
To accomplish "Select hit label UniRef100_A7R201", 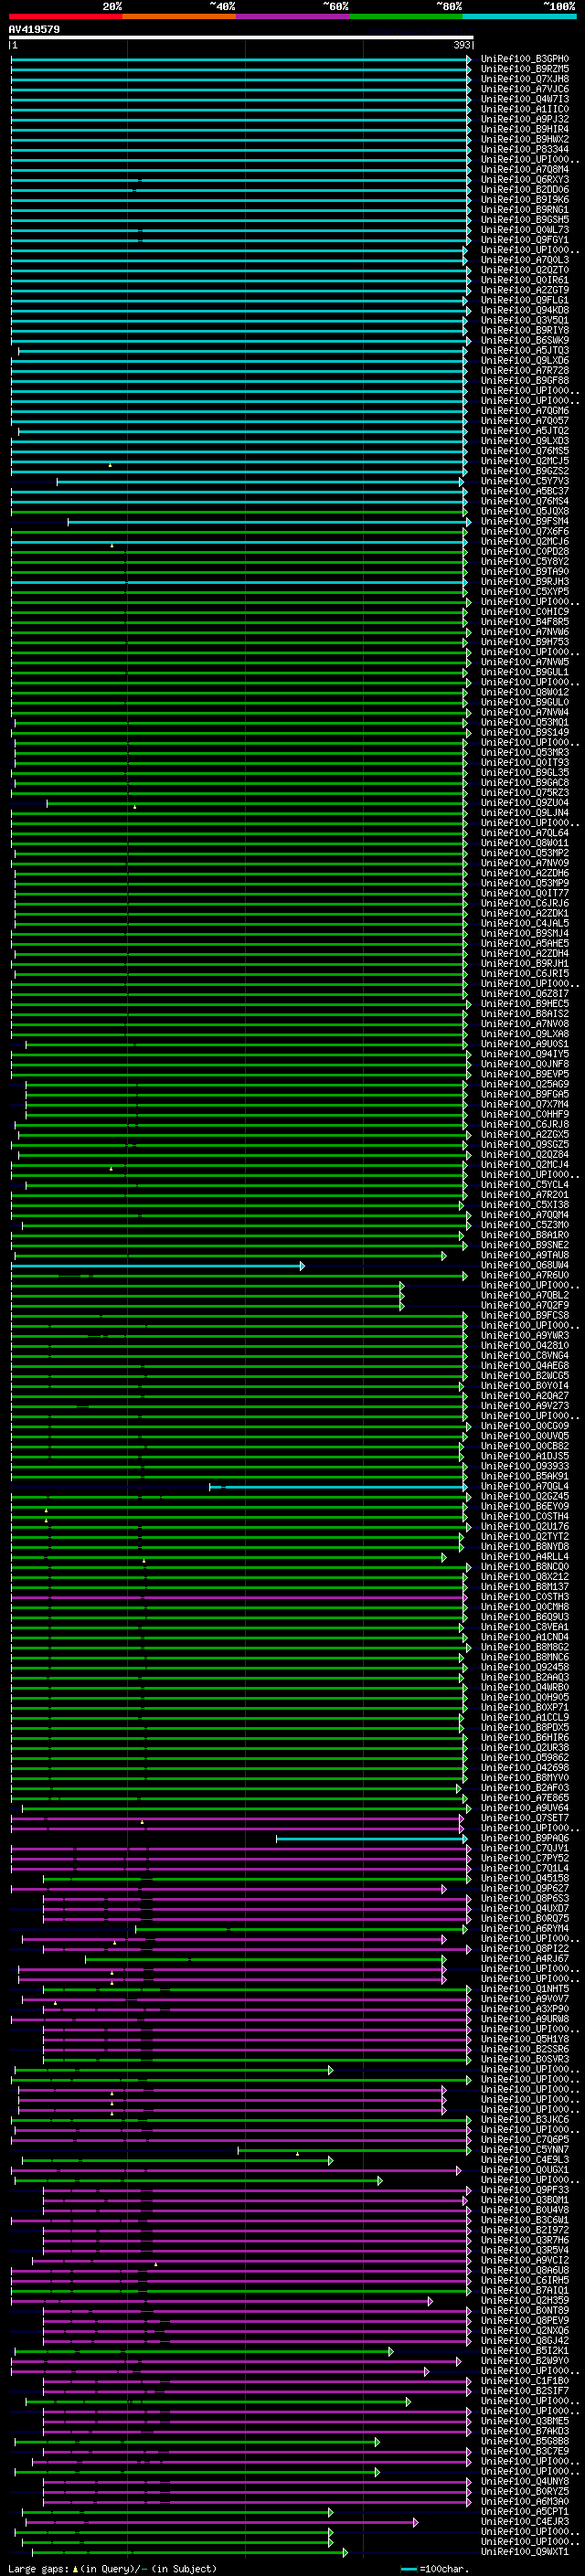I will click(525, 1195).
